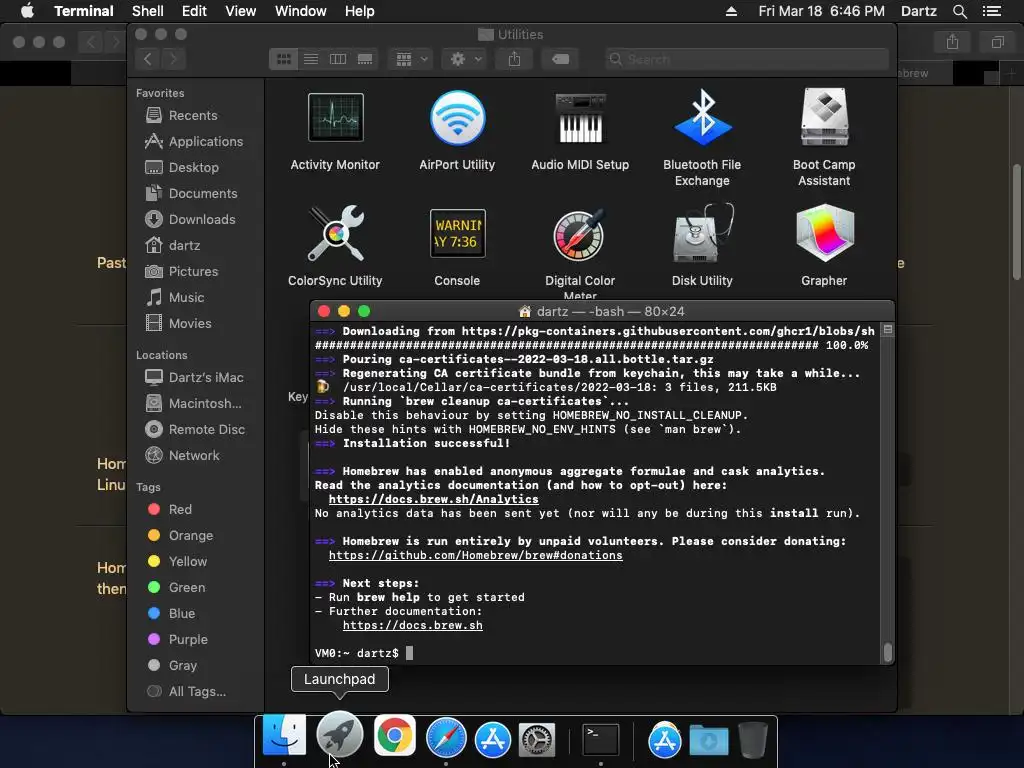This screenshot has width=1024, height=768.
Task: Open the Terminal menu in menu bar
Action: point(84,11)
